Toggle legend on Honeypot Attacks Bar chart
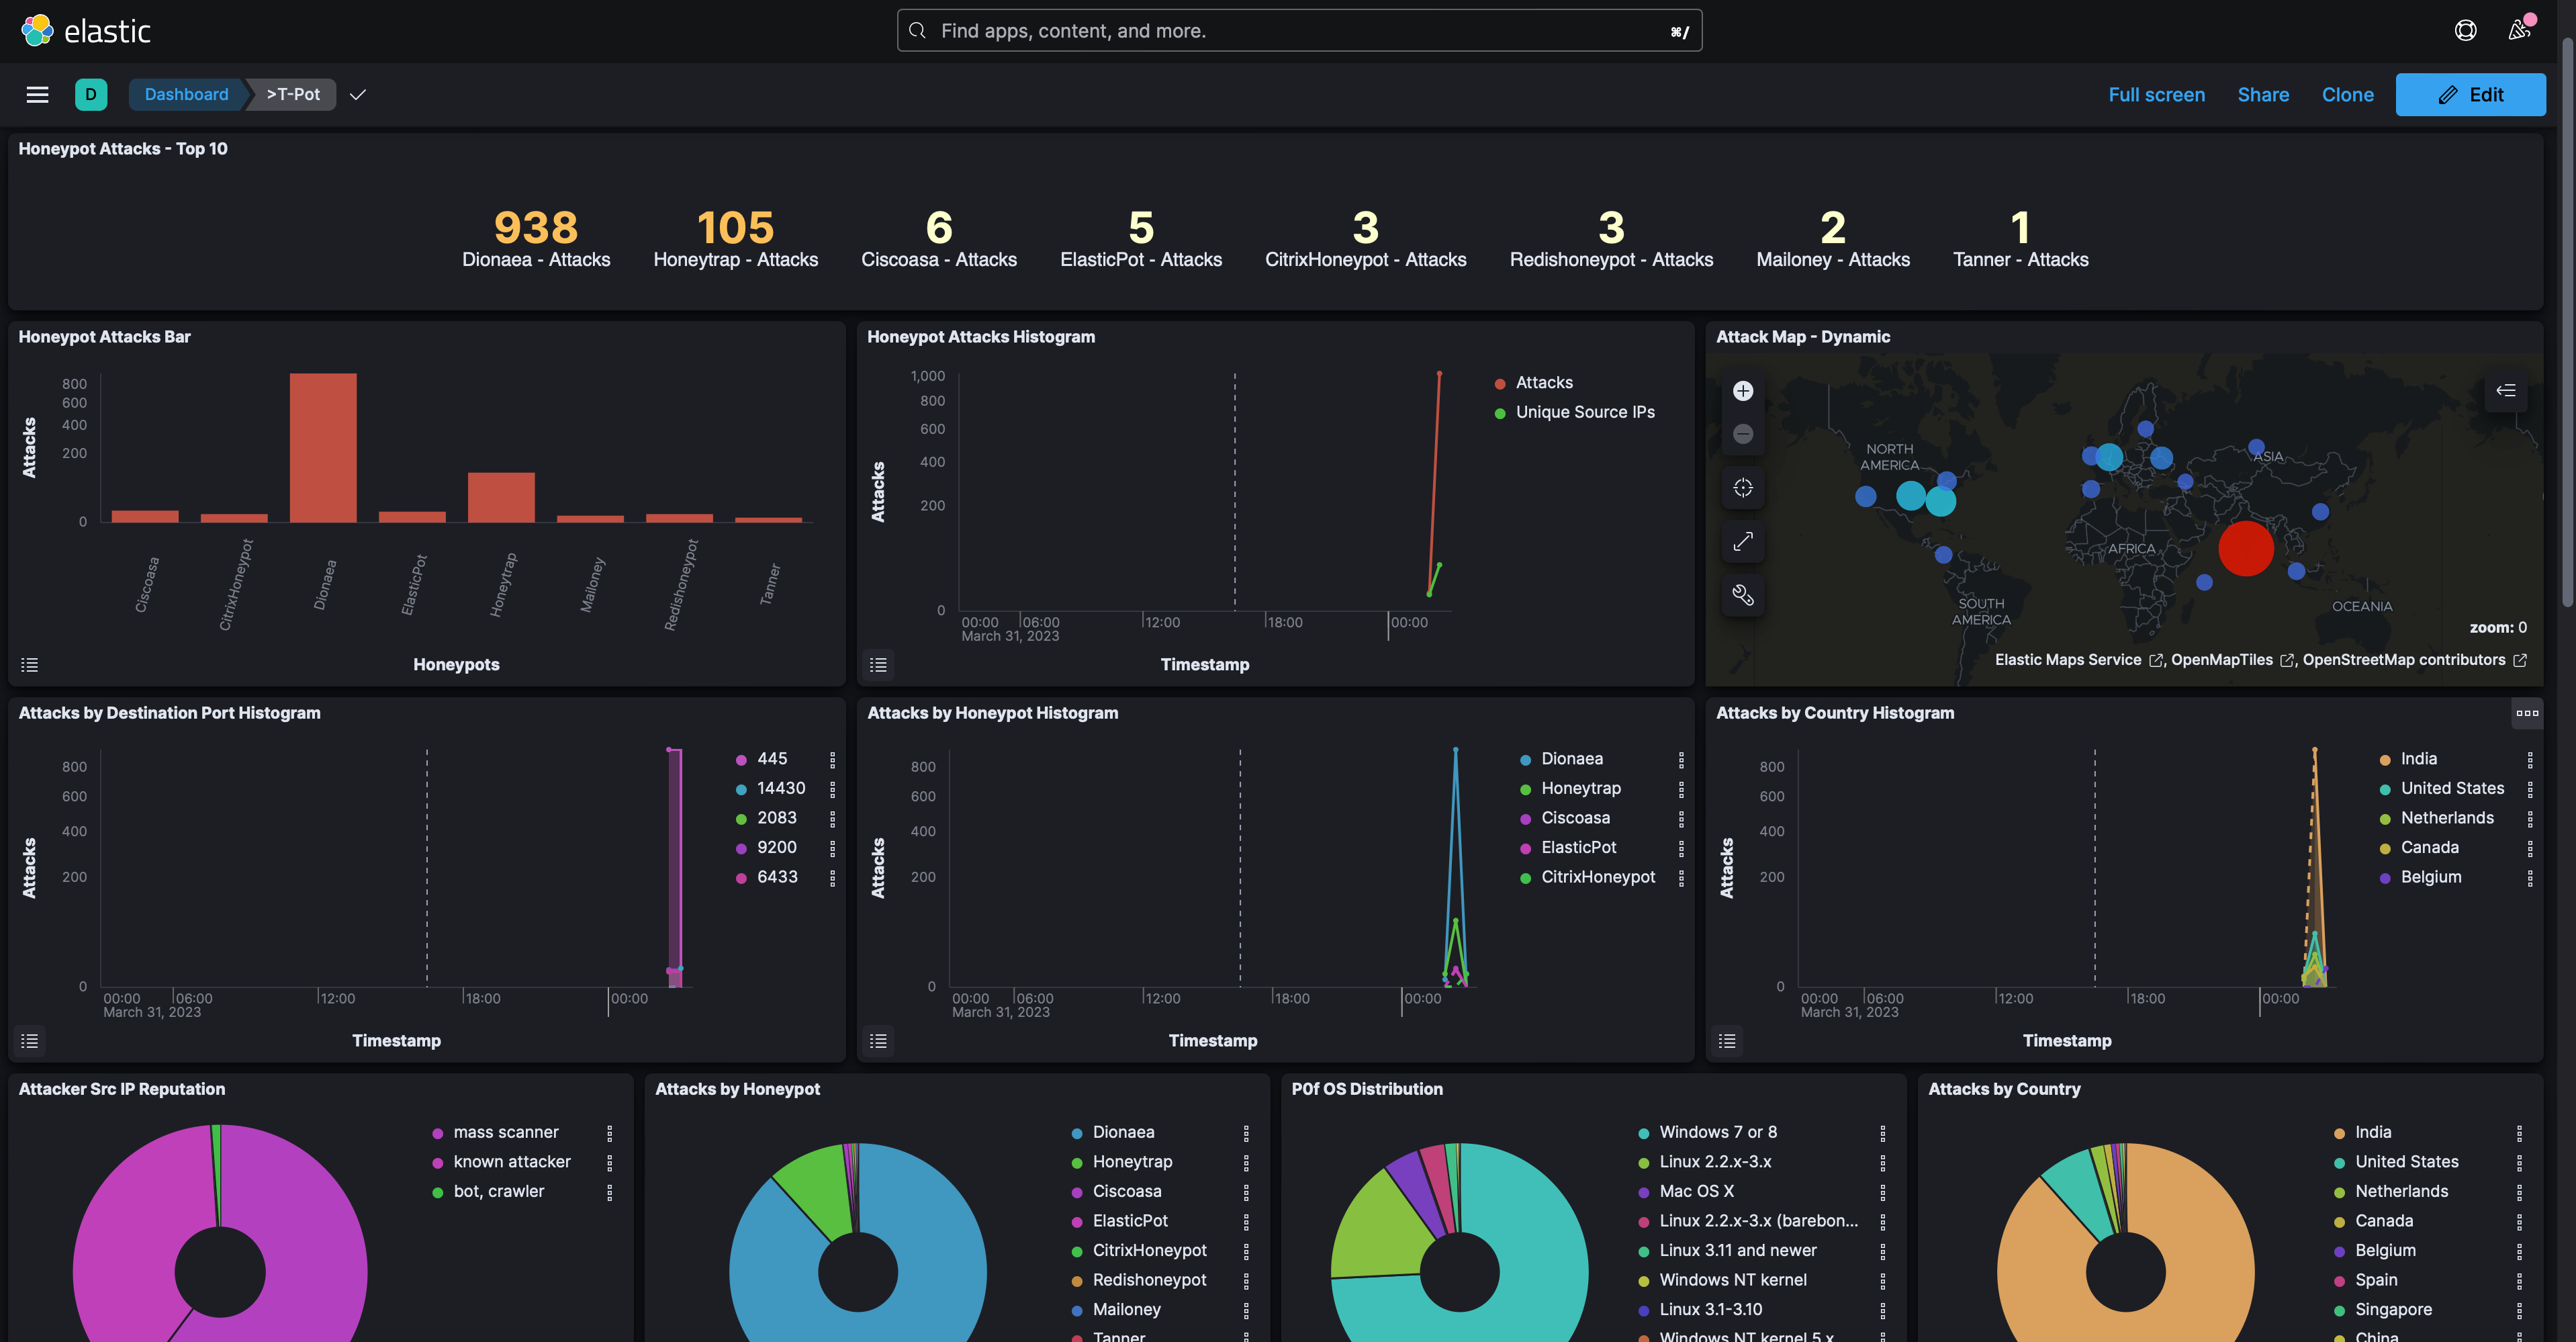 pos(30,665)
